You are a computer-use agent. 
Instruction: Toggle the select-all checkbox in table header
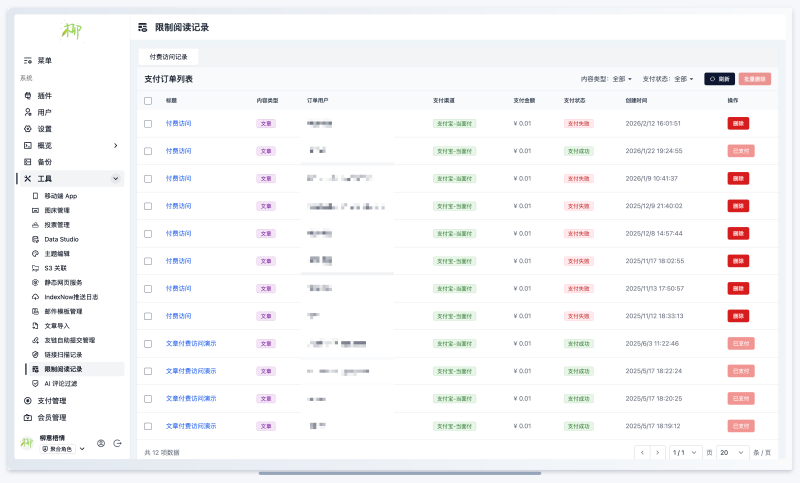[148, 101]
